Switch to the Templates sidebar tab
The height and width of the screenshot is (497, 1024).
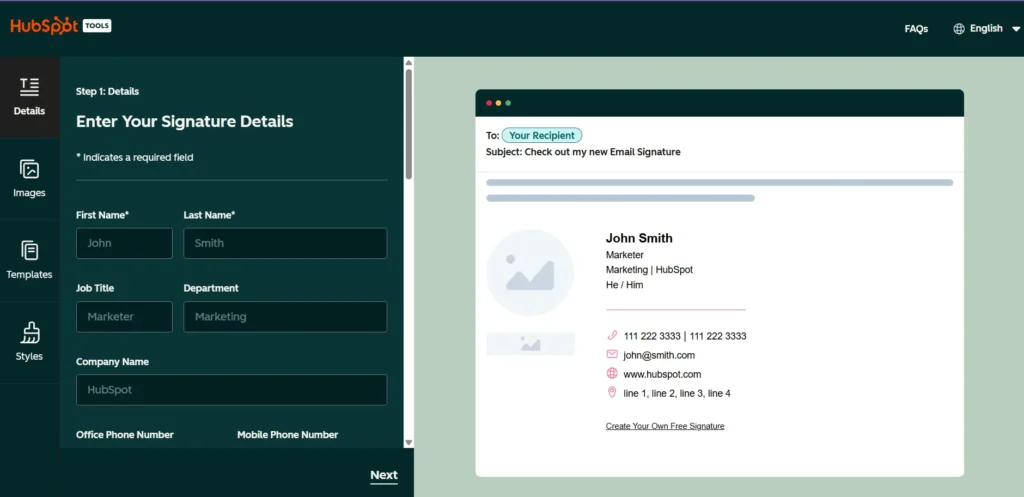(x=29, y=260)
